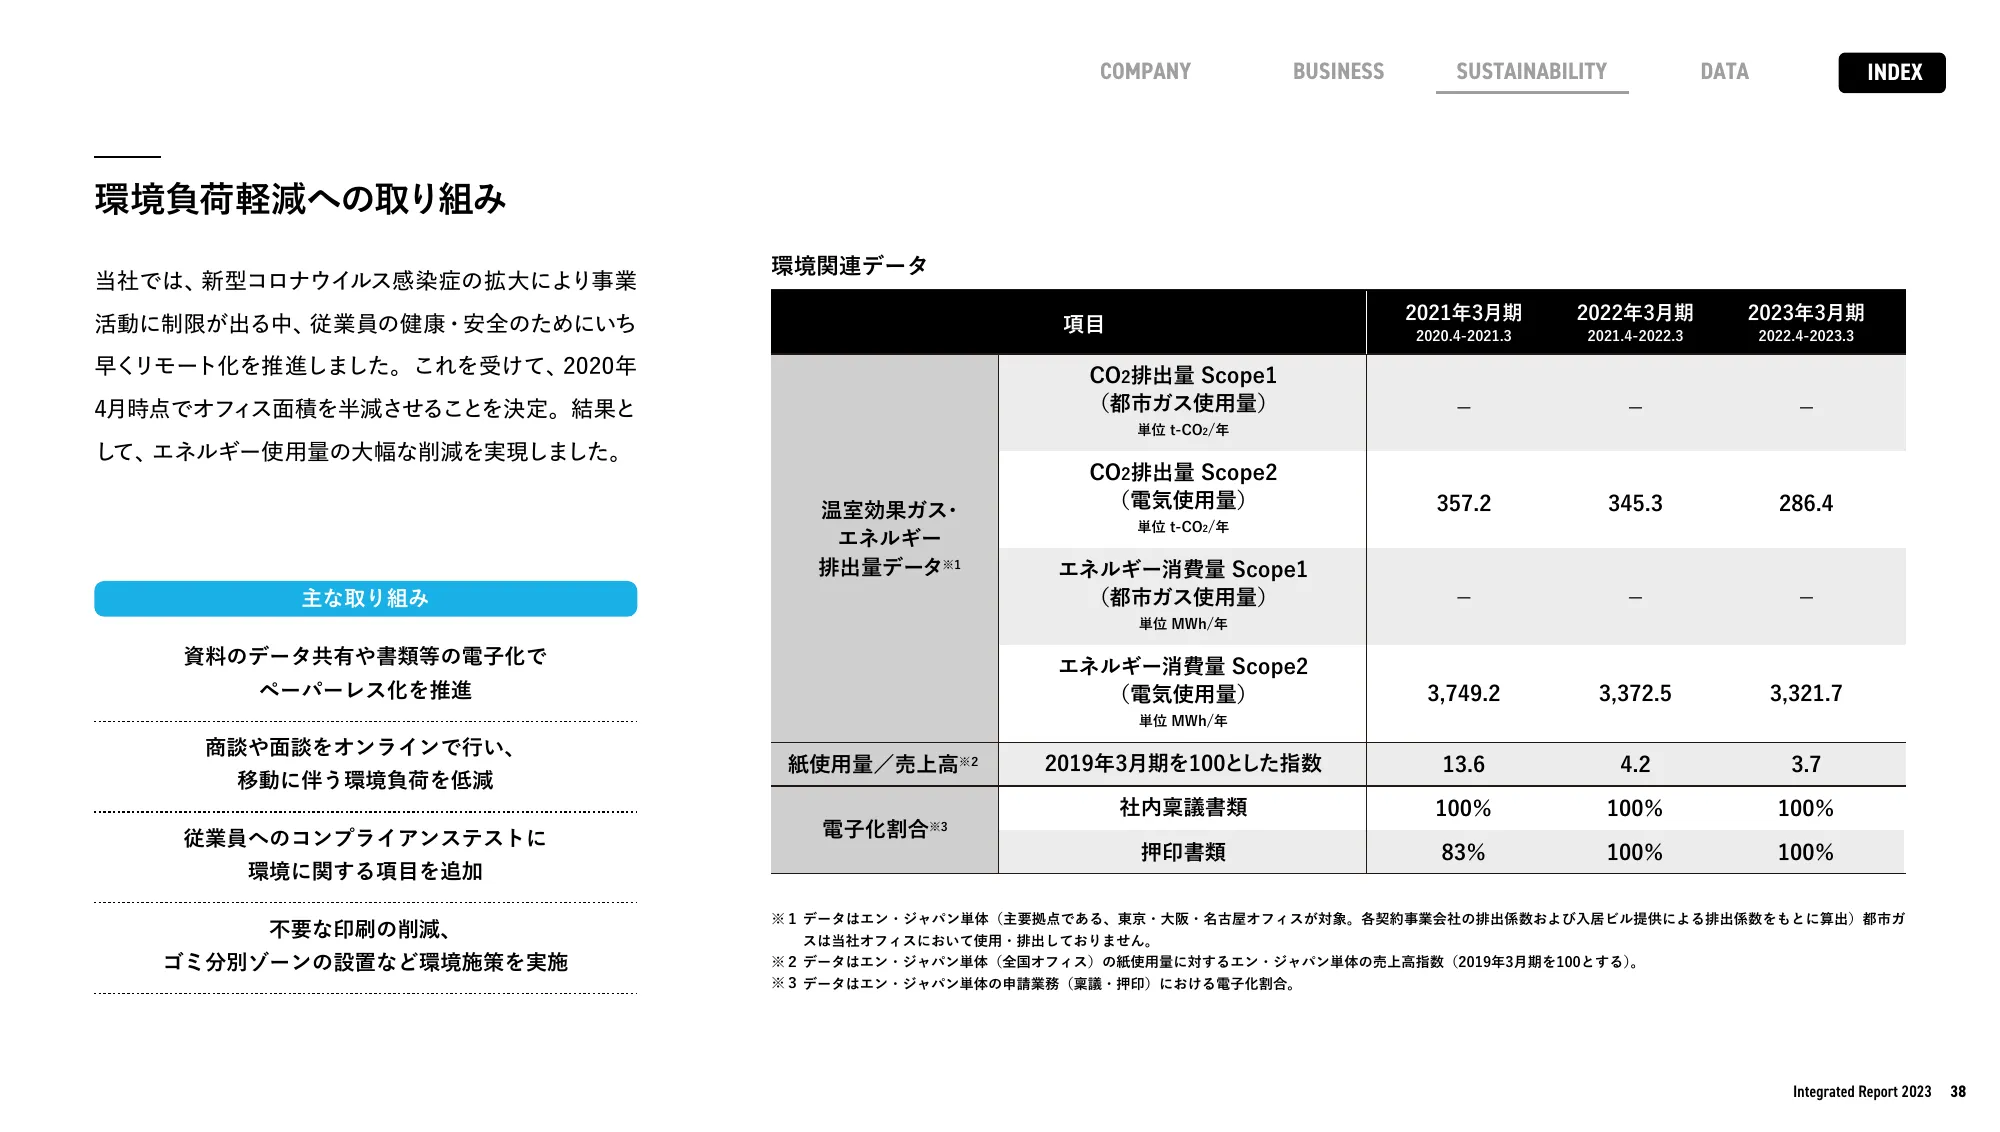2000x1132 pixels.
Task: Click the value 345.3
Action: 1635,503
